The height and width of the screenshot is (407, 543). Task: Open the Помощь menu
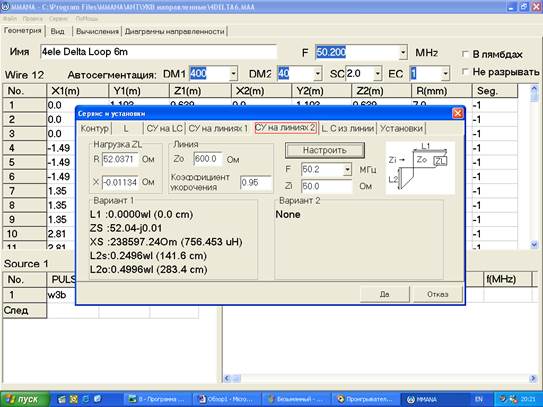click(x=87, y=19)
